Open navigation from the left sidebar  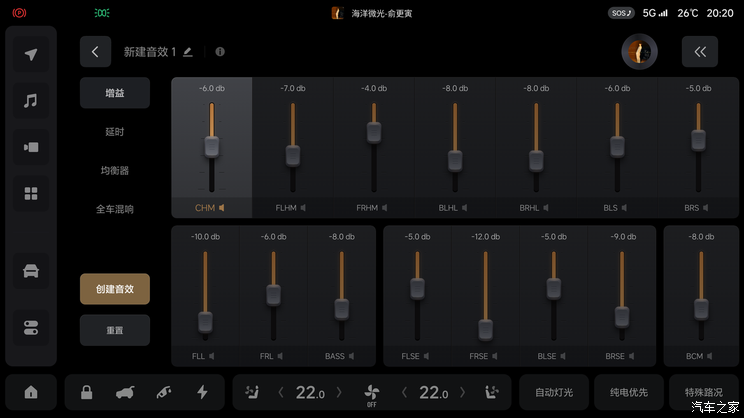31,54
